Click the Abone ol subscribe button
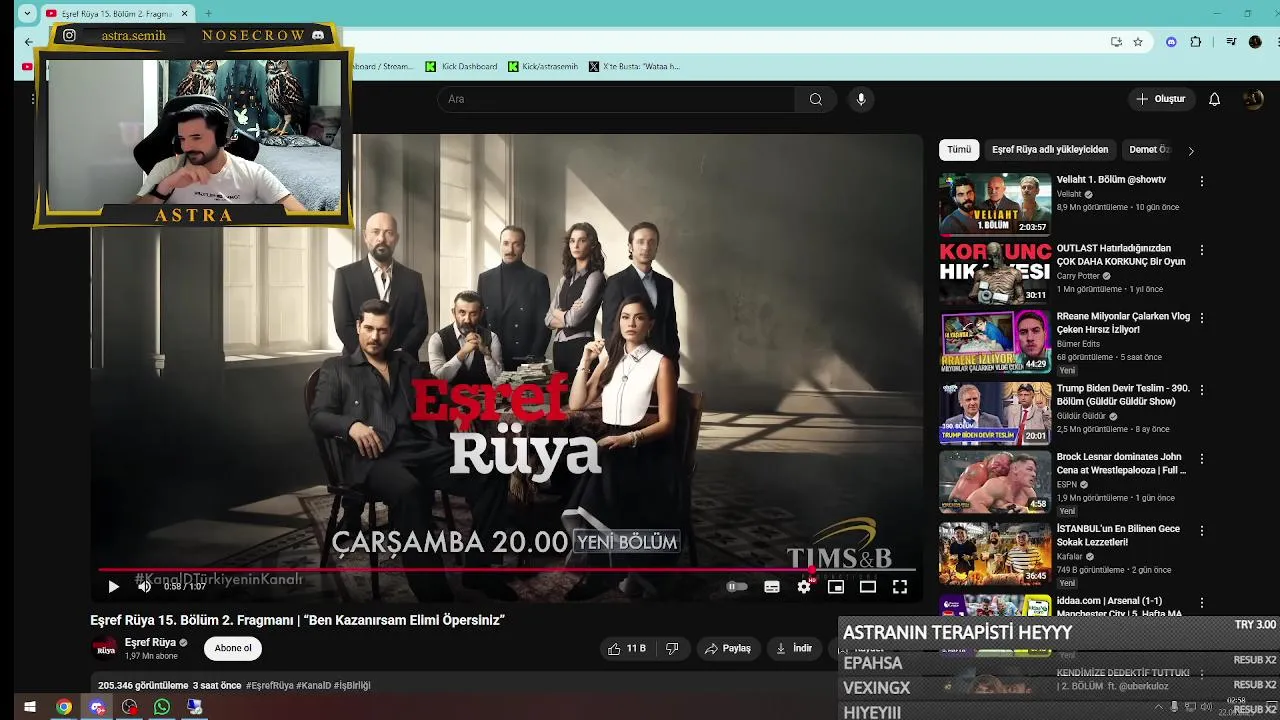 click(233, 648)
